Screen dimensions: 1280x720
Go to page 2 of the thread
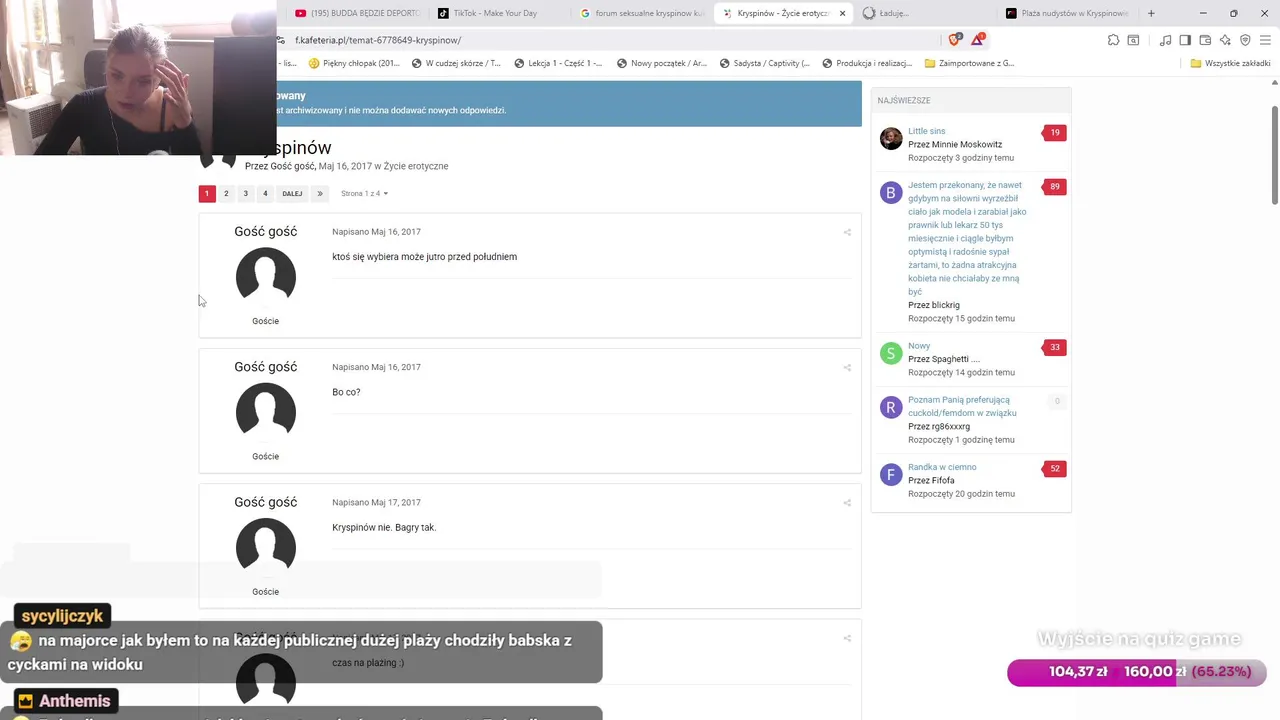(226, 193)
